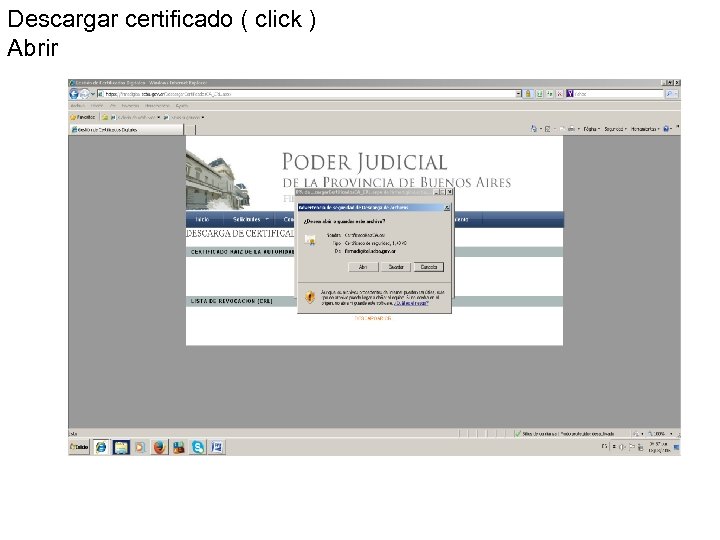Screen dimensions: 720x540
Task: Click the Home icon in the command bar
Action: pos(534,129)
